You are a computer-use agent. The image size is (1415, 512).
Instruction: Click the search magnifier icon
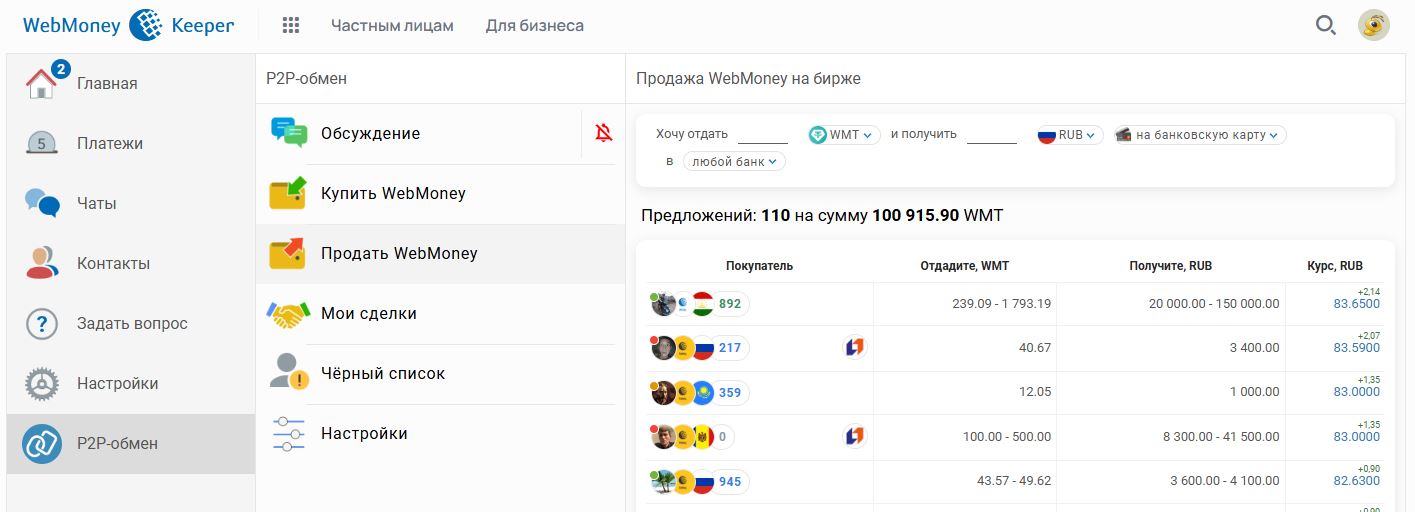[x=1325, y=26]
